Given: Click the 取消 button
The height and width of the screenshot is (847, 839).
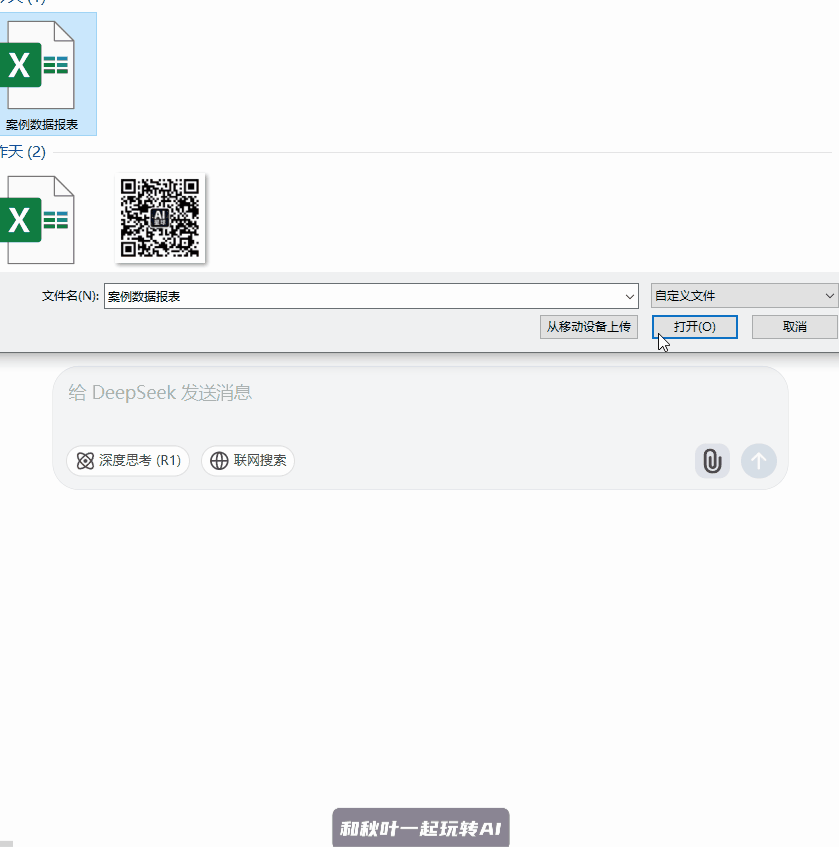Looking at the screenshot, I should [794, 327].
